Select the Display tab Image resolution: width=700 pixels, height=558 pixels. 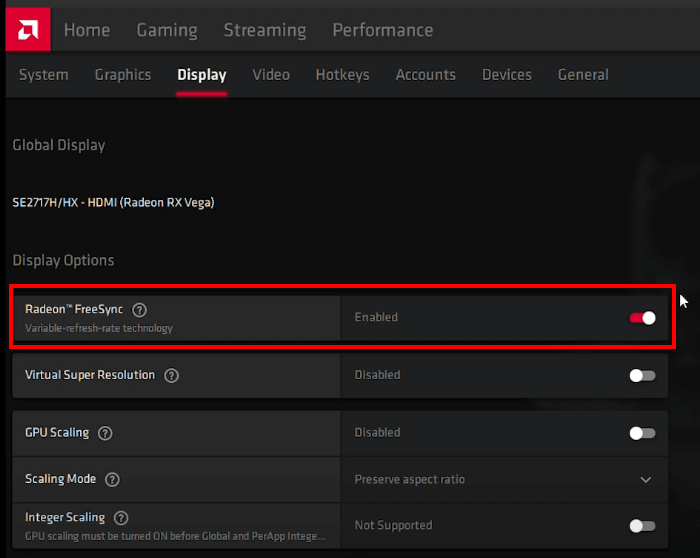click(202, 75)
